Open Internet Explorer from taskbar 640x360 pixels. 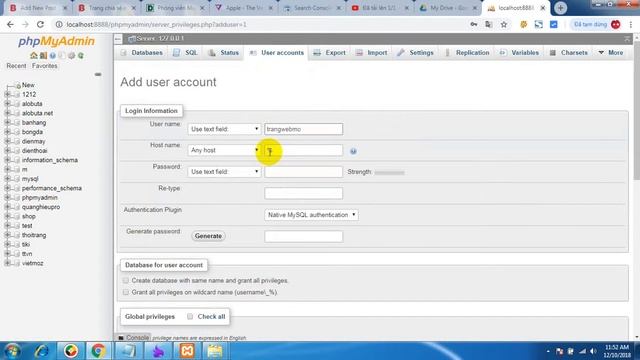42,351
